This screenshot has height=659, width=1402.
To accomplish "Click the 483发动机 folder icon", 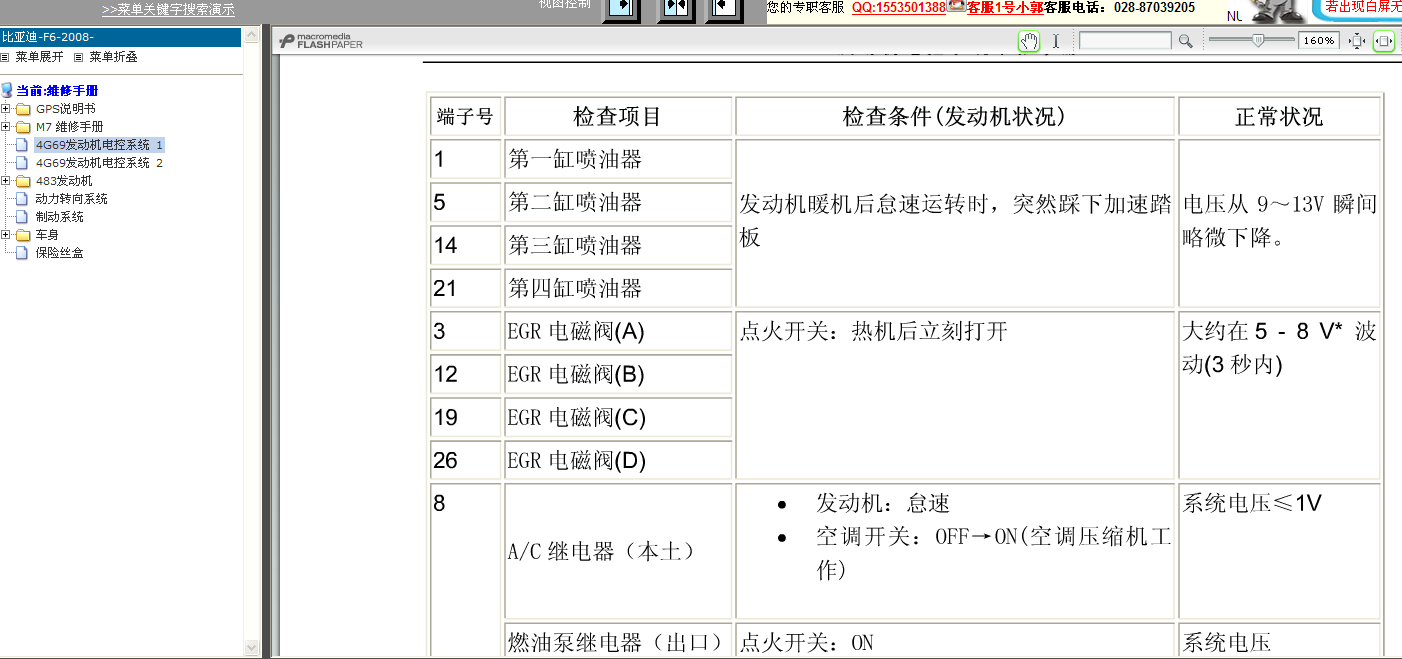I will [23, 181].
